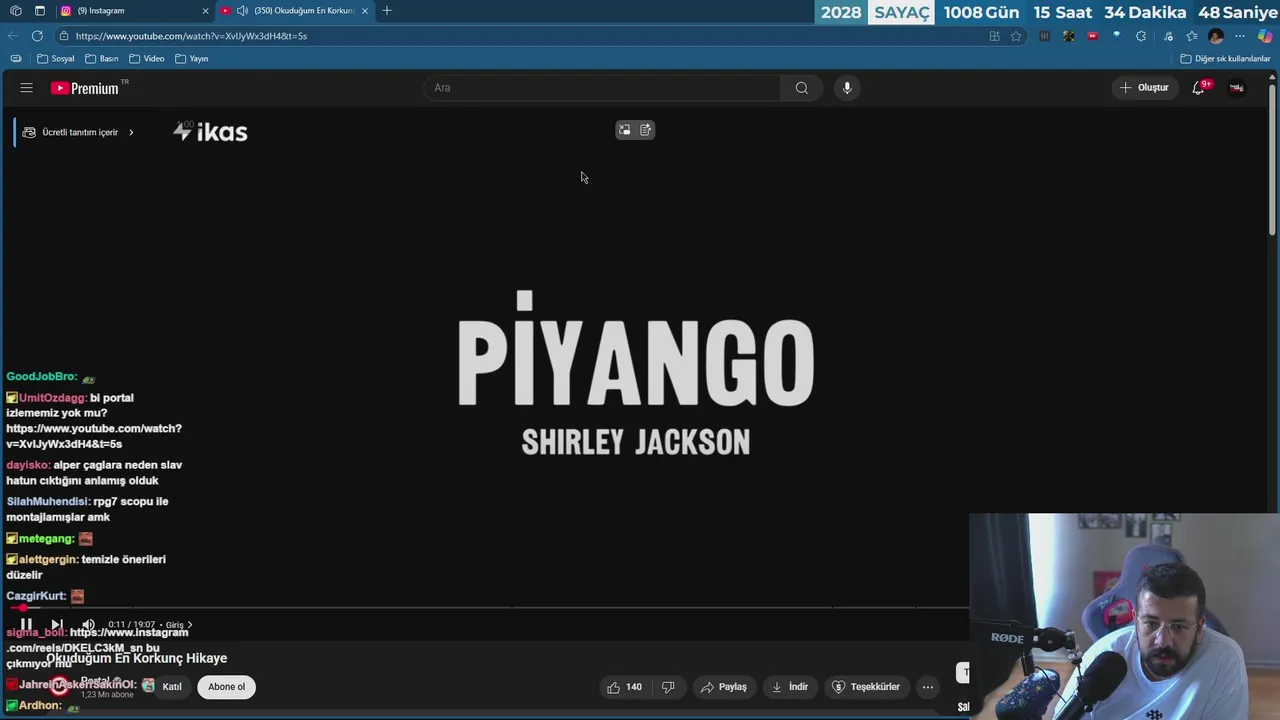
Task: Open the YouTube notifications bell
Action: tap(1198, 88)
